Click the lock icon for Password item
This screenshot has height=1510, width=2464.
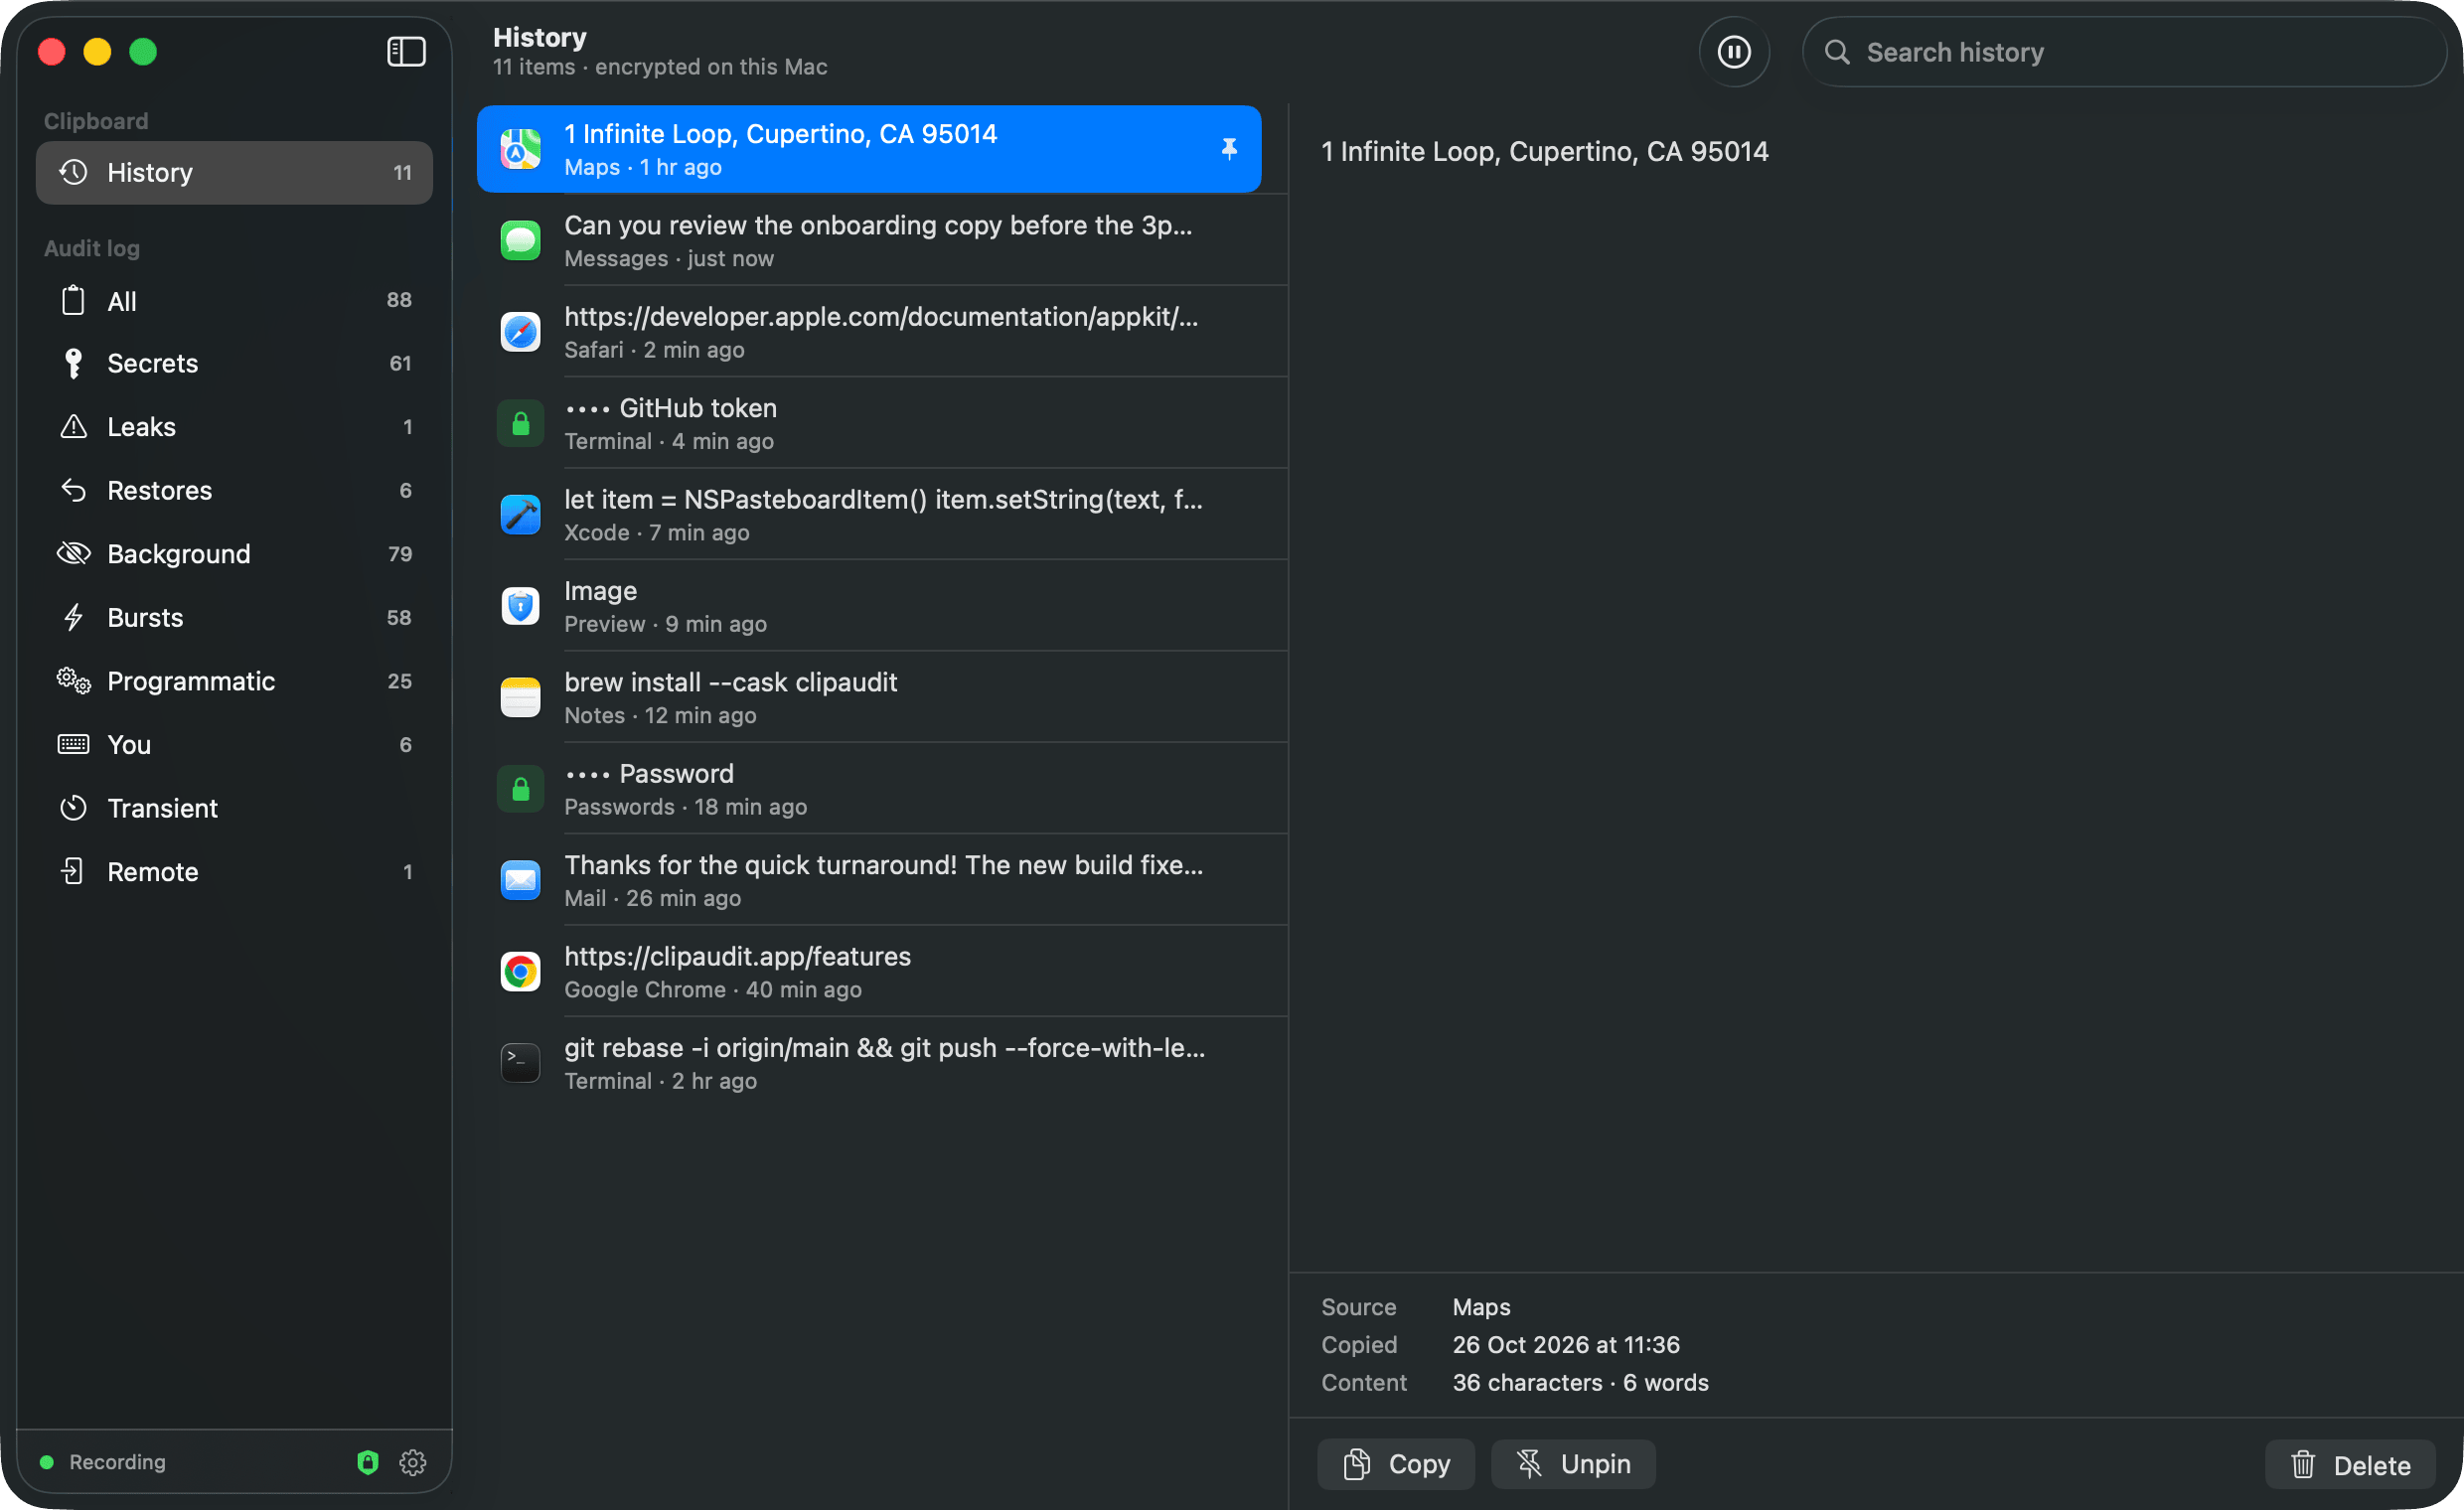[x=520, y=789]
